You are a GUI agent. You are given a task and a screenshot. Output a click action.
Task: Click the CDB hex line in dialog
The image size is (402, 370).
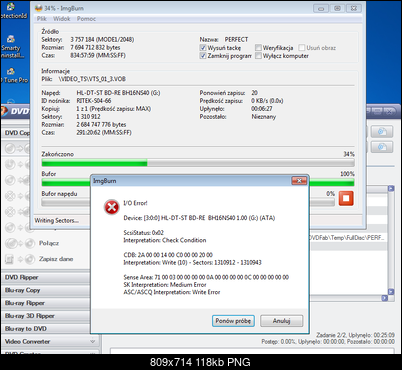click(168, 255)
